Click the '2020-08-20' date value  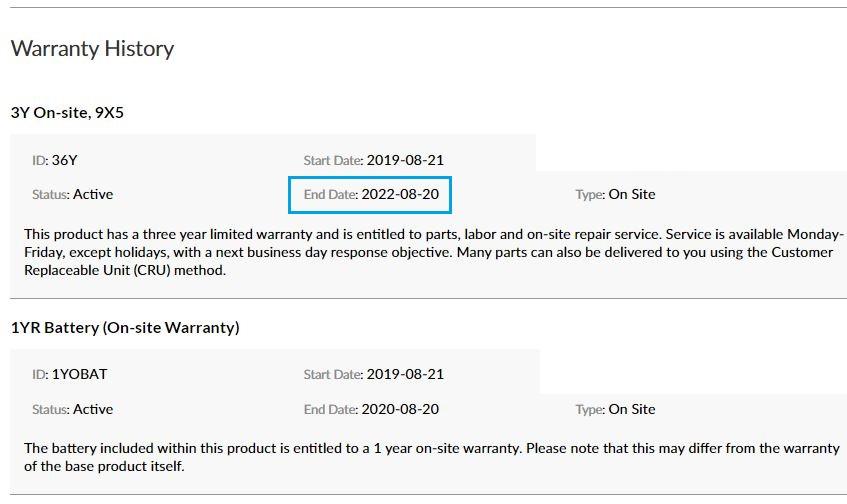click(x=400, y=409)
